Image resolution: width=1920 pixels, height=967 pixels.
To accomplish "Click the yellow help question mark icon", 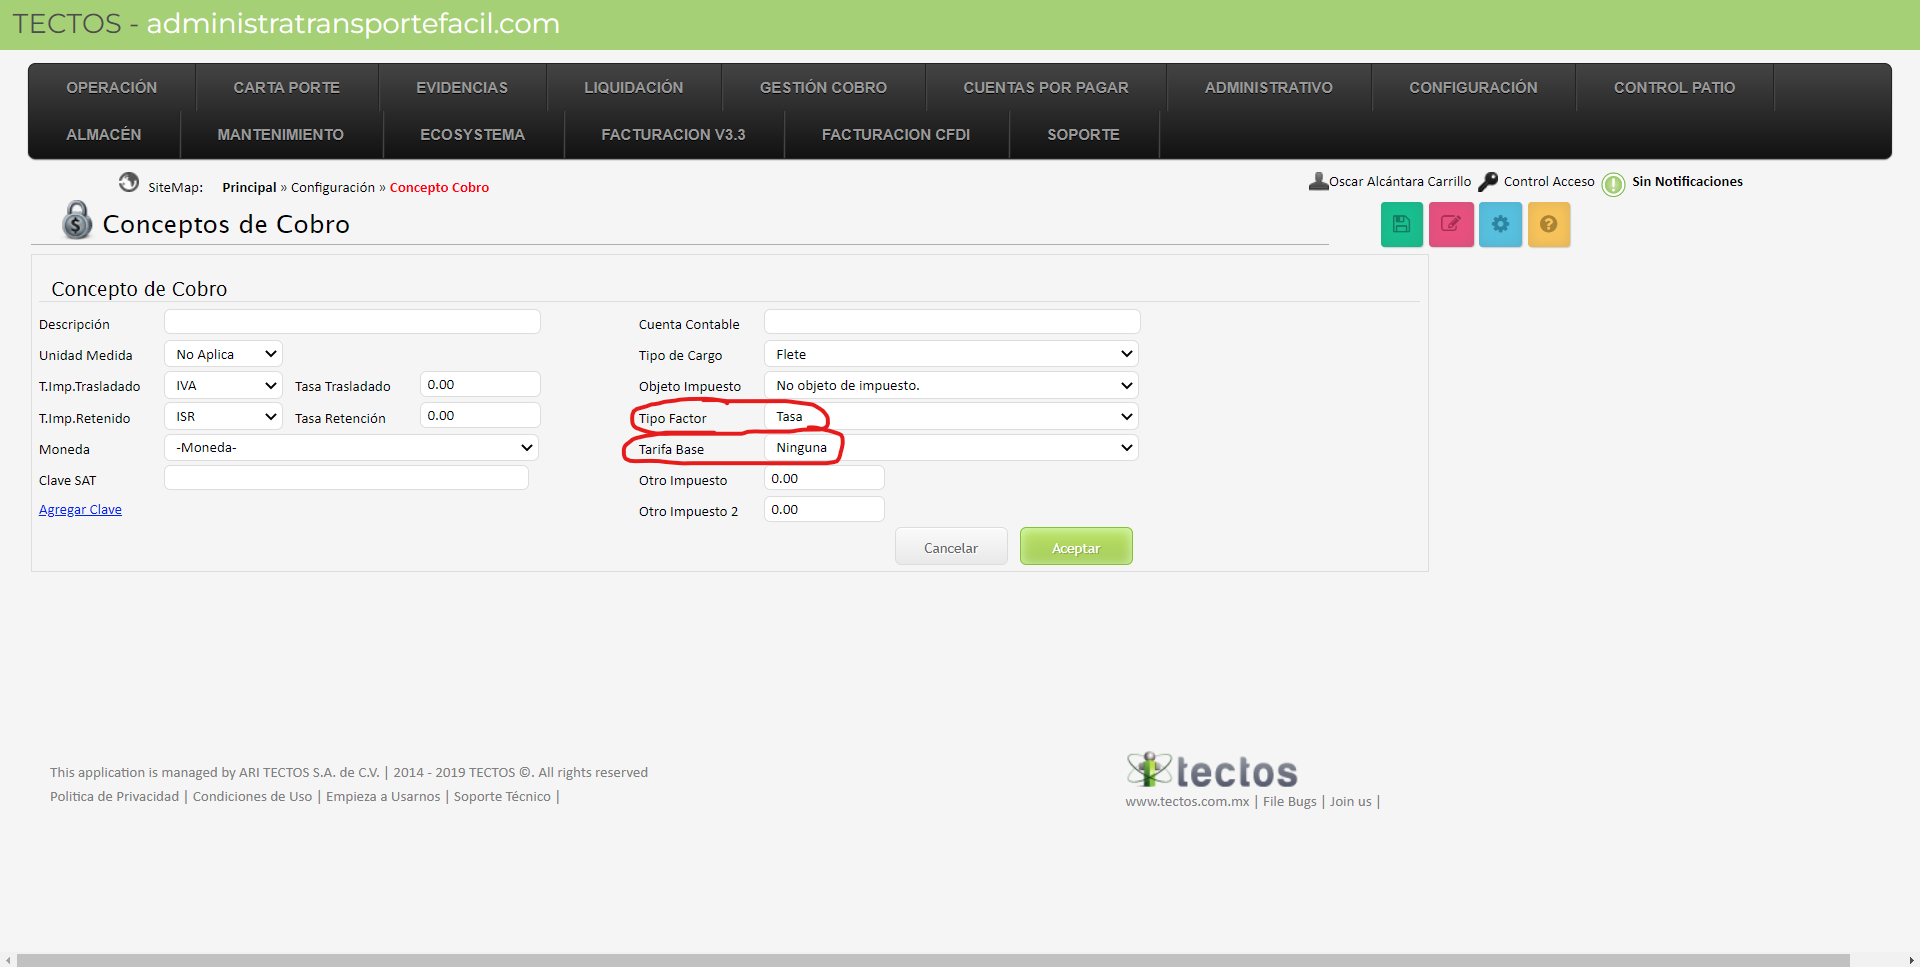I will pyautogui.click(x=1548, y=225).
